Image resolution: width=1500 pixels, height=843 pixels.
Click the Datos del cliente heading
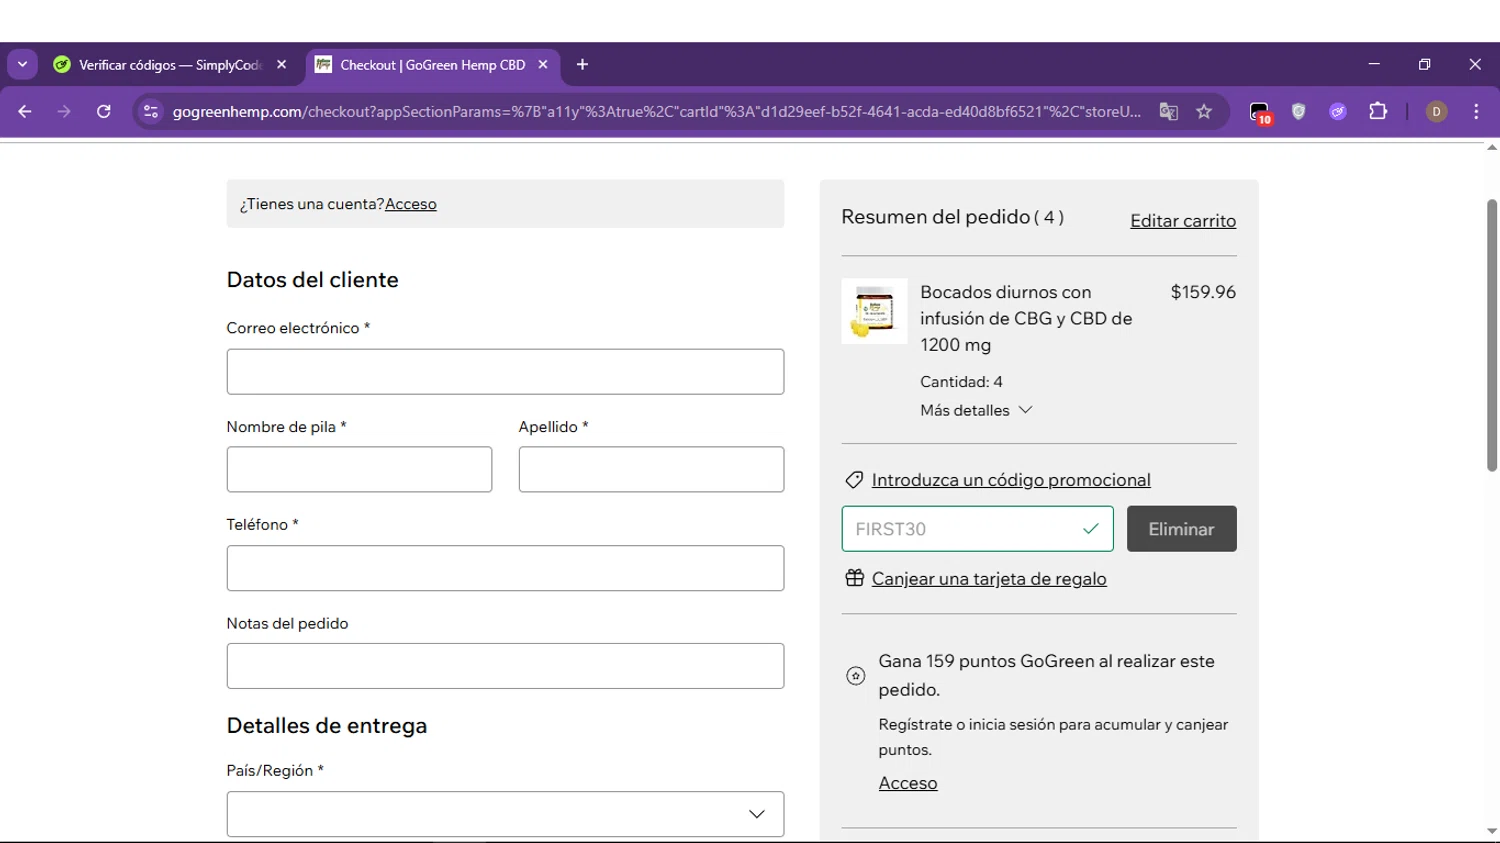tap(312, 280)
